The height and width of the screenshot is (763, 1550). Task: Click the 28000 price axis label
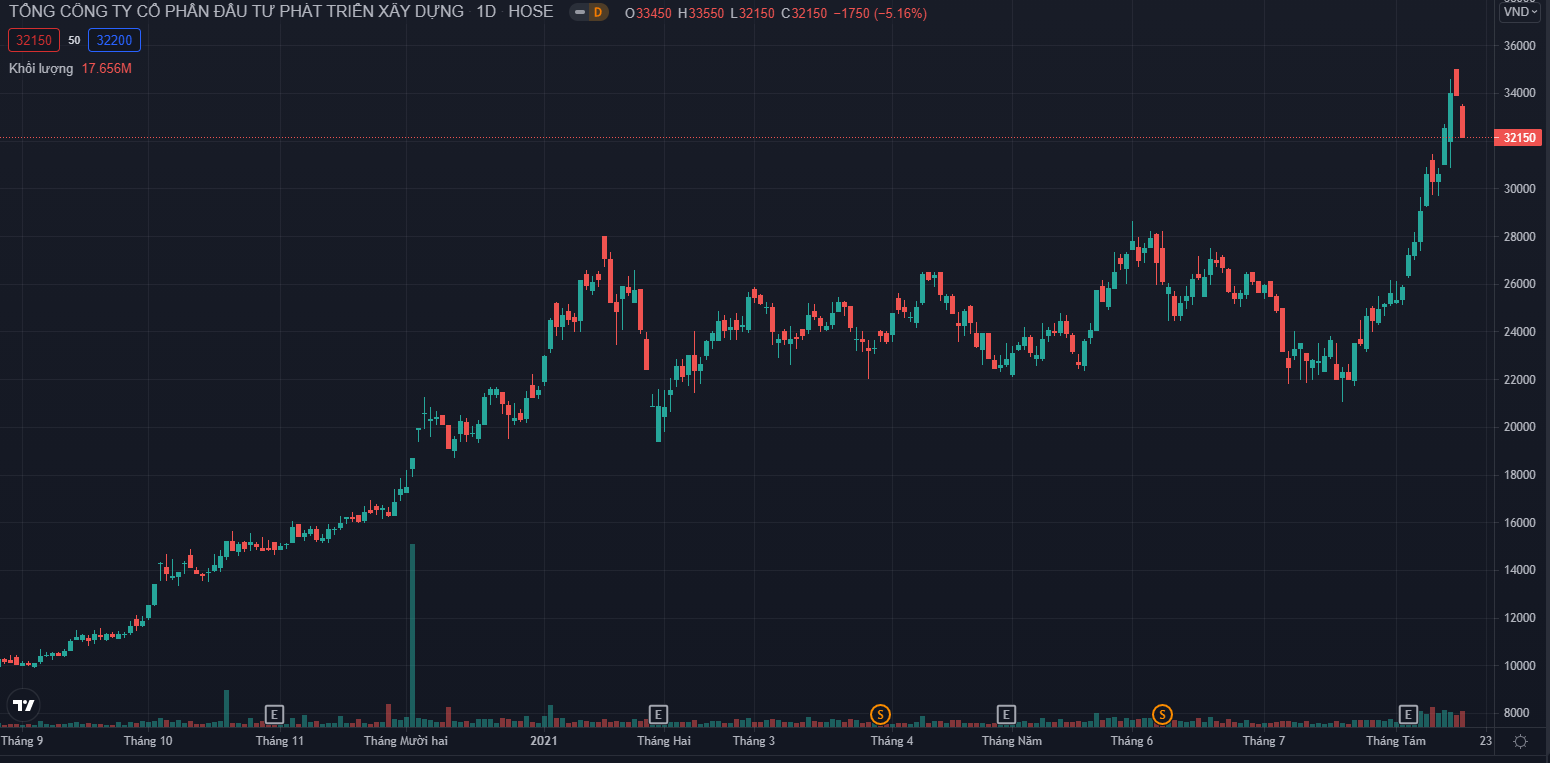click(1519, 237)
